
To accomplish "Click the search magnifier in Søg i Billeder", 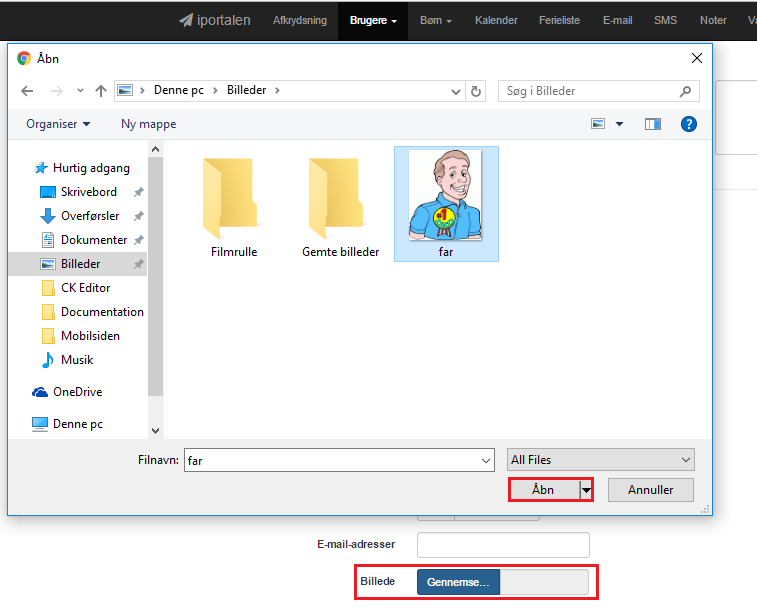I will point(685,91).
